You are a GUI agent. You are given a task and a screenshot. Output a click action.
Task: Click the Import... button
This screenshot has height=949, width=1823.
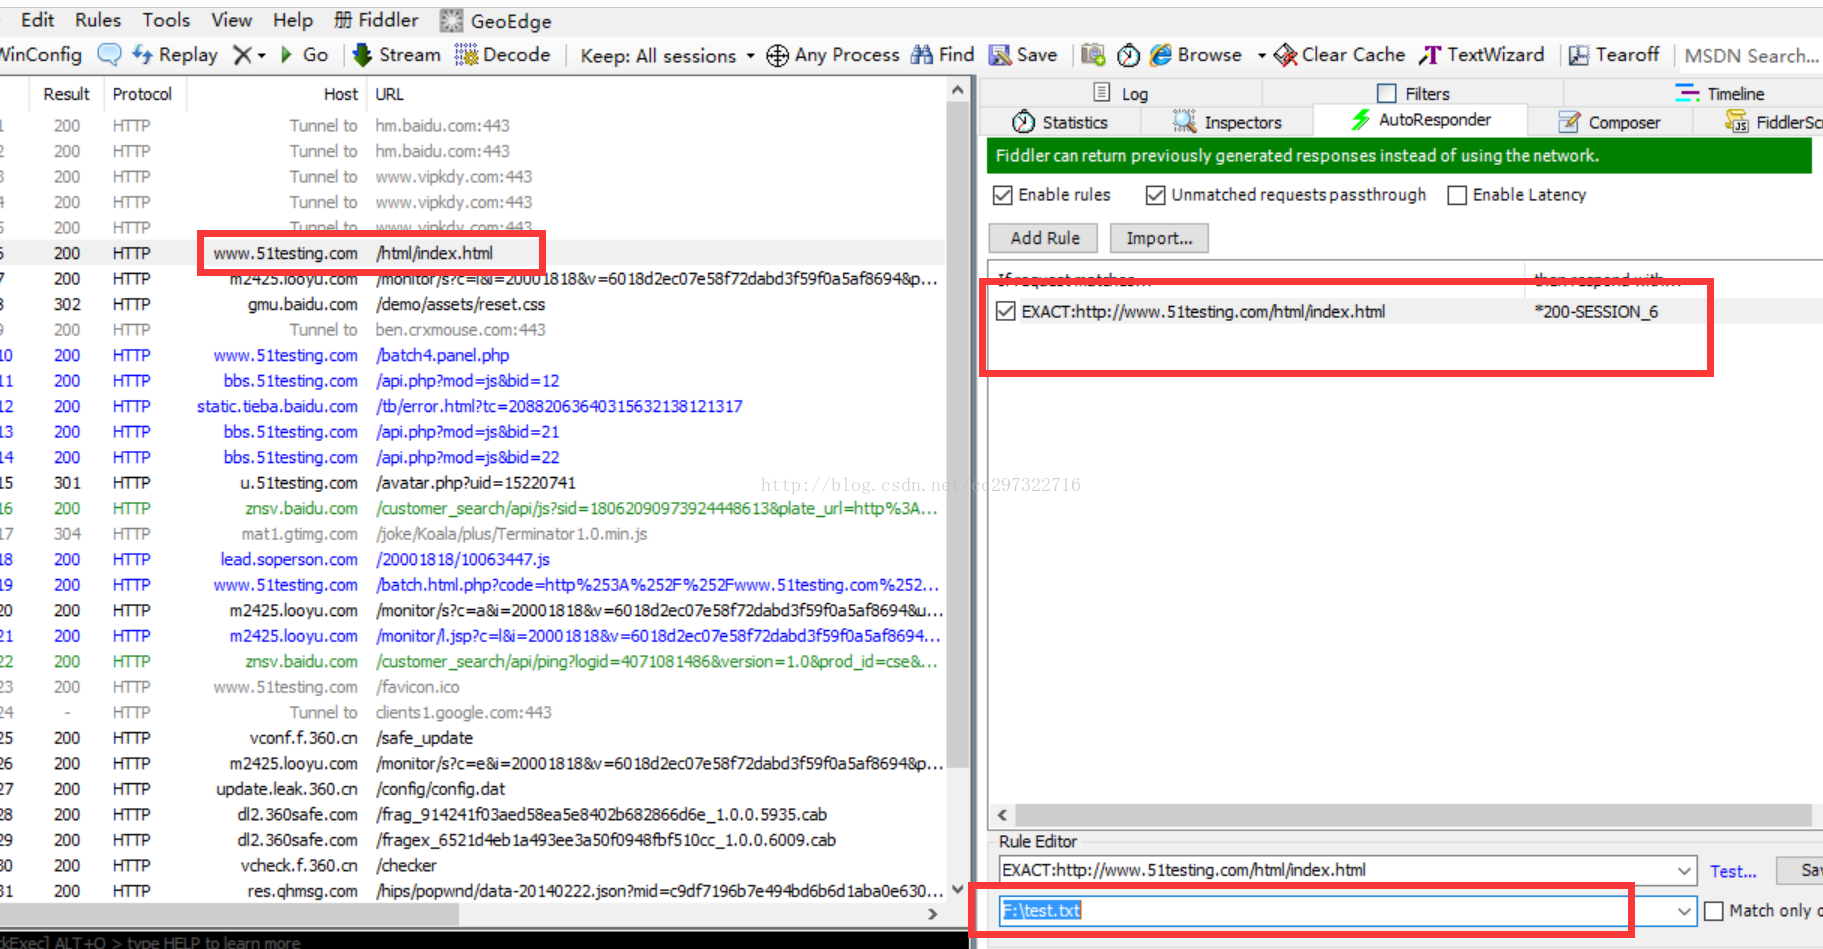pos(1159,238)
